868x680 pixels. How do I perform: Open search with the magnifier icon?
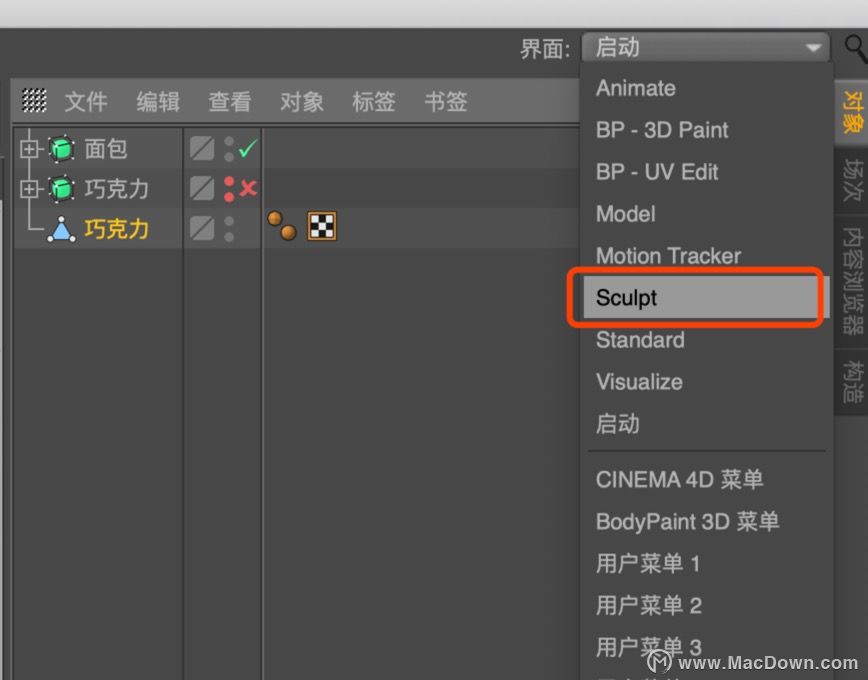(856, 49)
